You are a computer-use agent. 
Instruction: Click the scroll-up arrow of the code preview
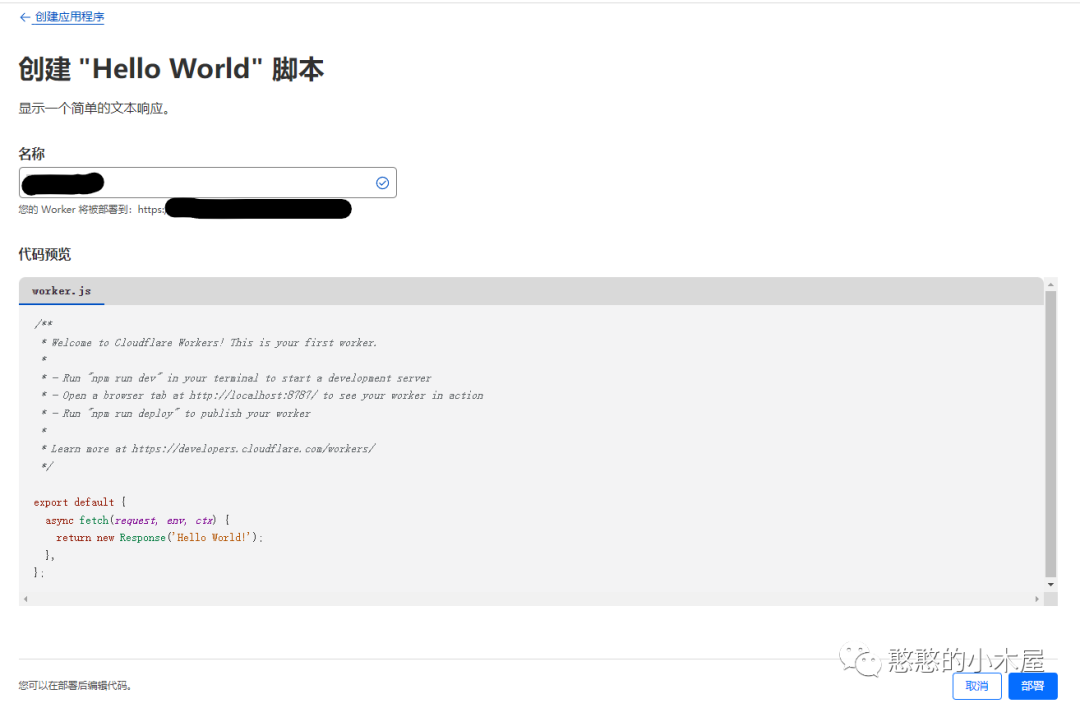point(1050,286)
